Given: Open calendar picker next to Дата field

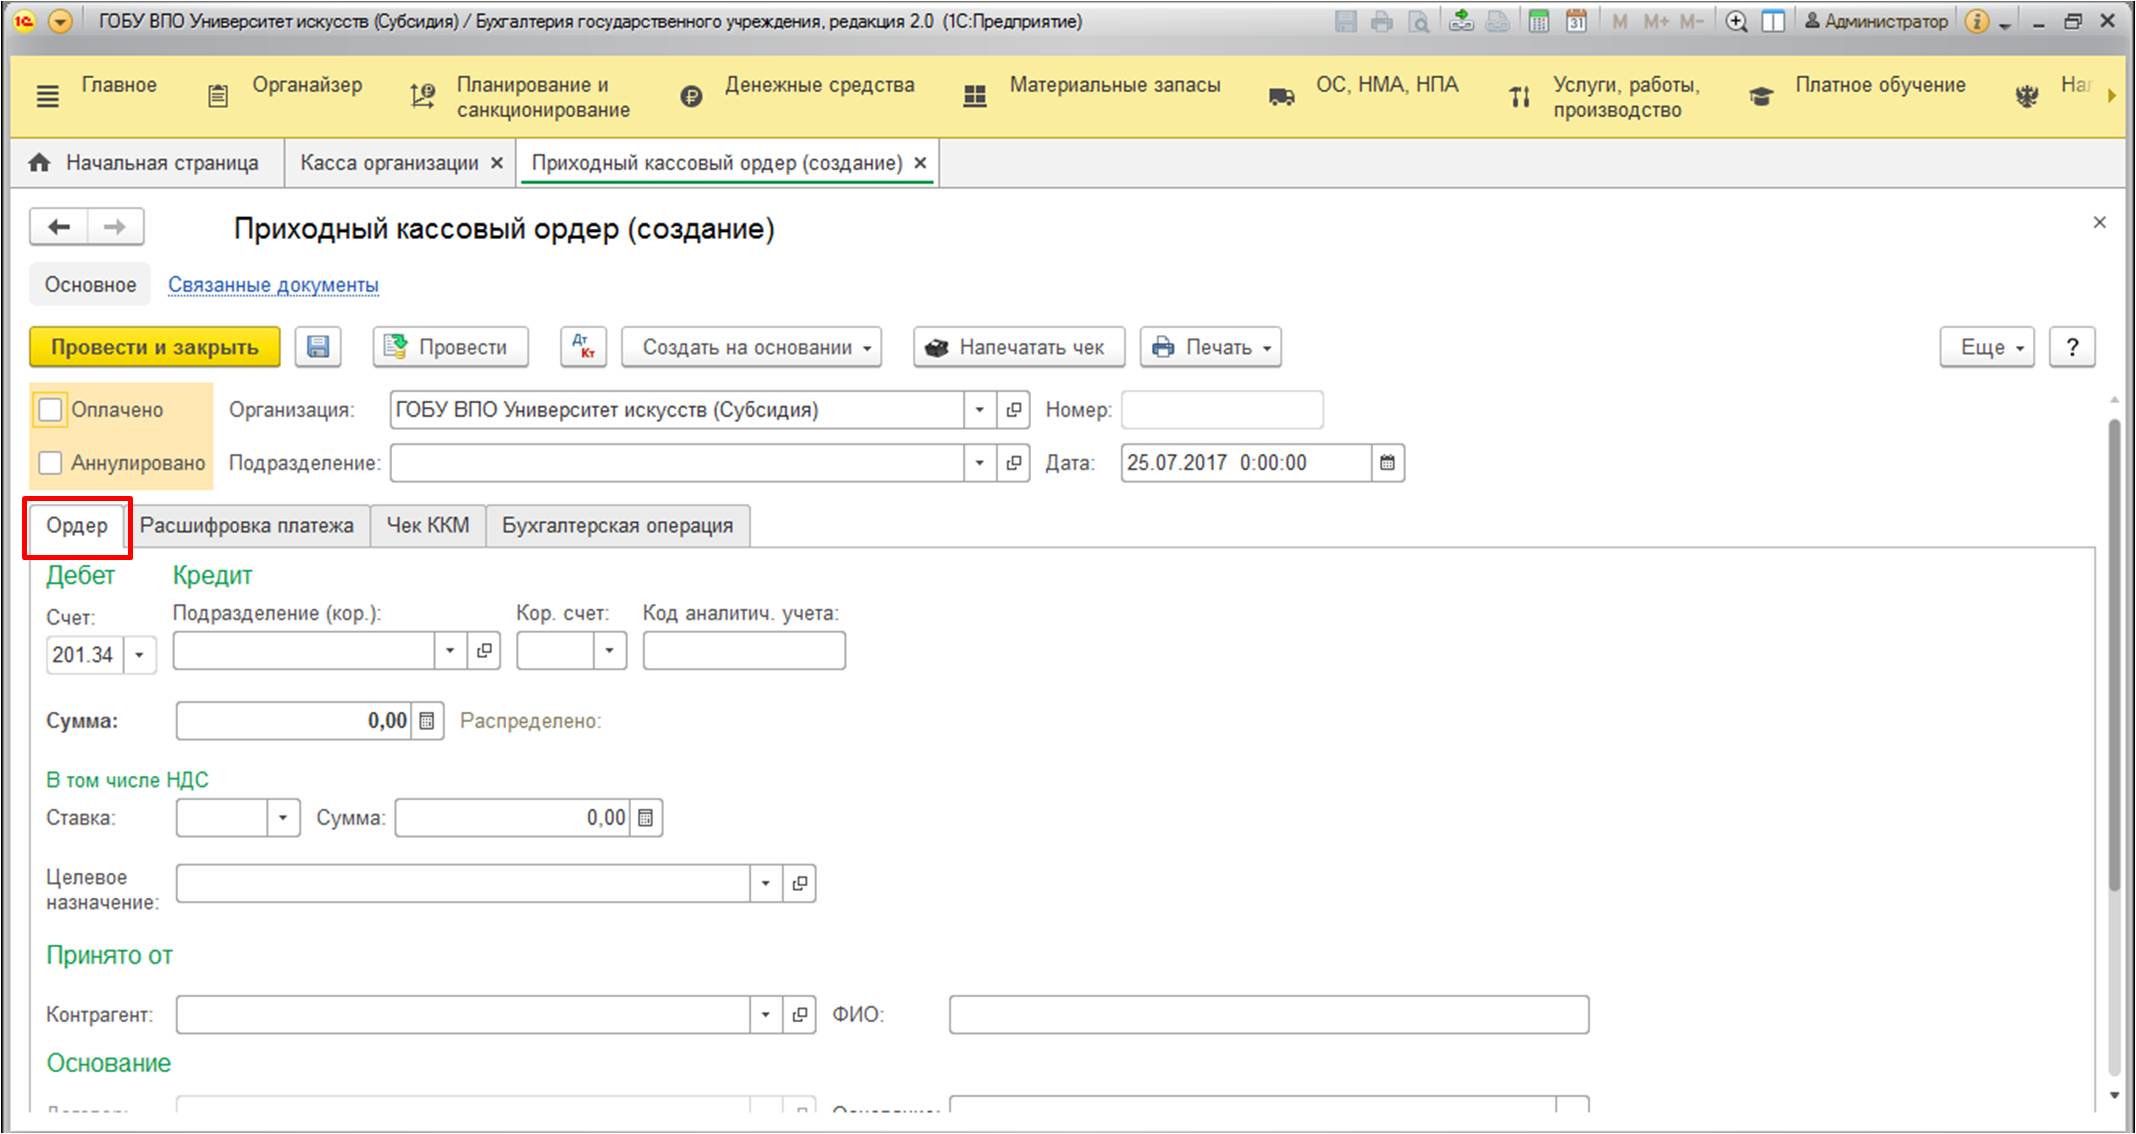Looking at the screenshot, I should (1387, 463).
